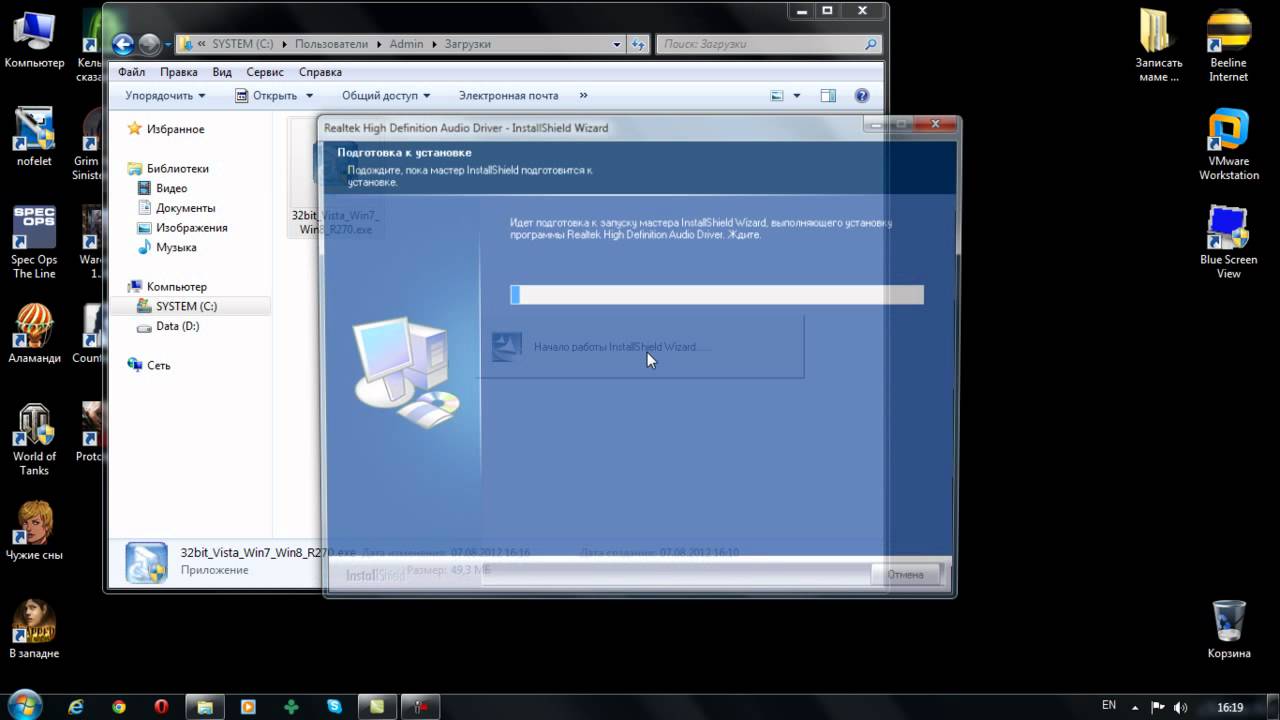
Task: Open Google Chrome from the taskbar
Action: [119, 707]
